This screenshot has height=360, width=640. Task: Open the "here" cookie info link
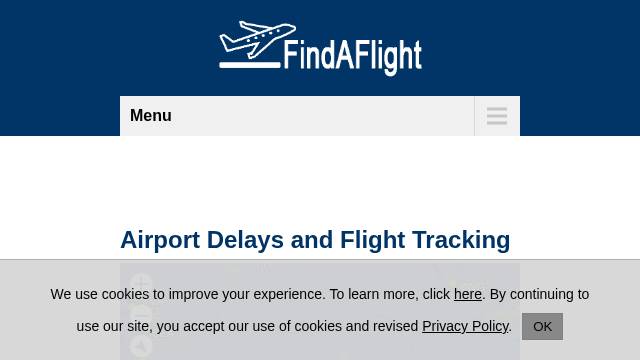[468, 294]
